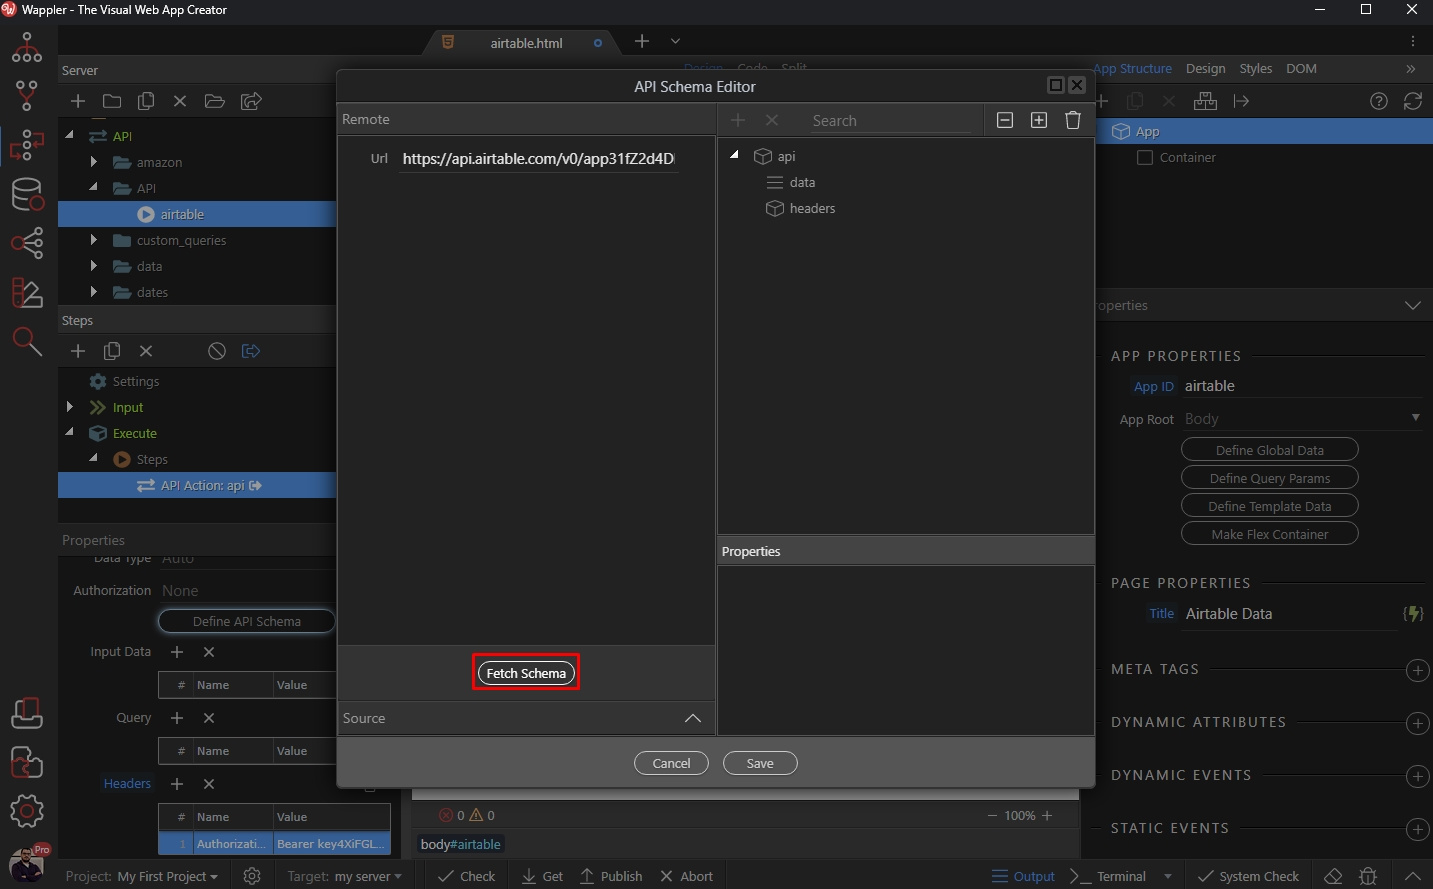Open the Server Connect workflow panel icon
The height and width of the screenshot is (889, 1433).
27,144
